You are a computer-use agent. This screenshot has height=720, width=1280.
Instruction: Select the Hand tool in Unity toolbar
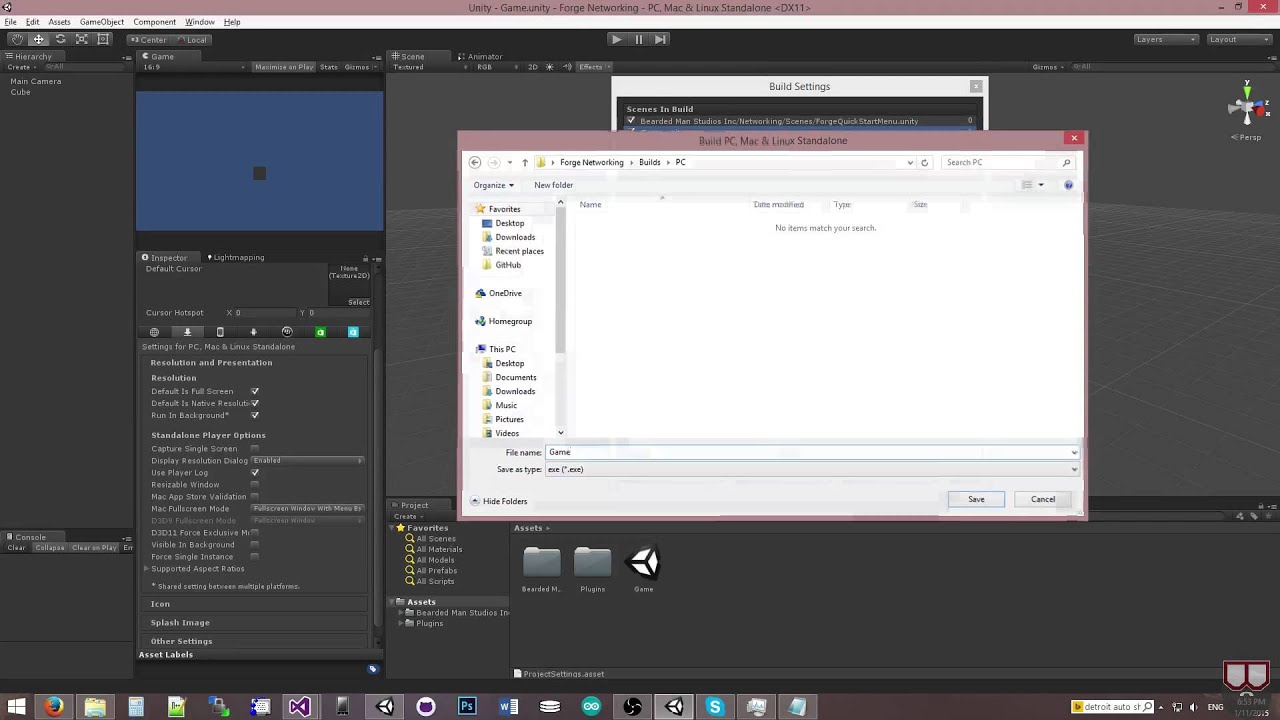point(17,39)
